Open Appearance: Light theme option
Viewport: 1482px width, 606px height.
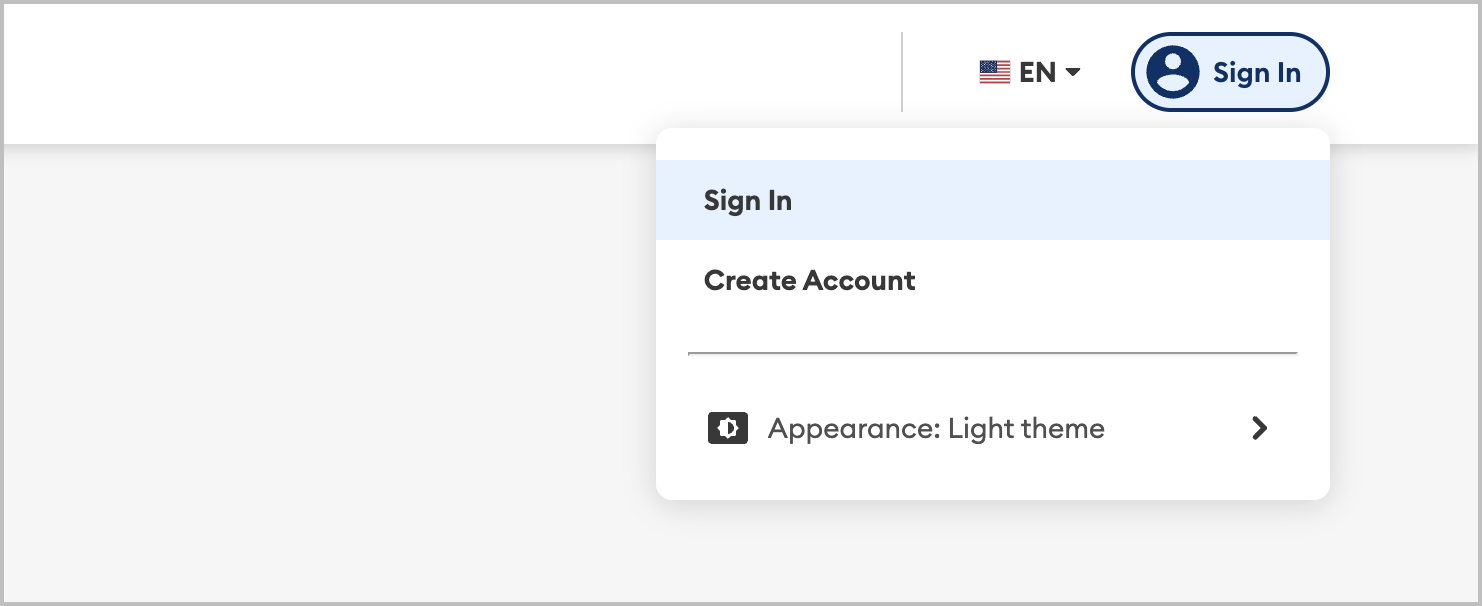coord(993,428)
